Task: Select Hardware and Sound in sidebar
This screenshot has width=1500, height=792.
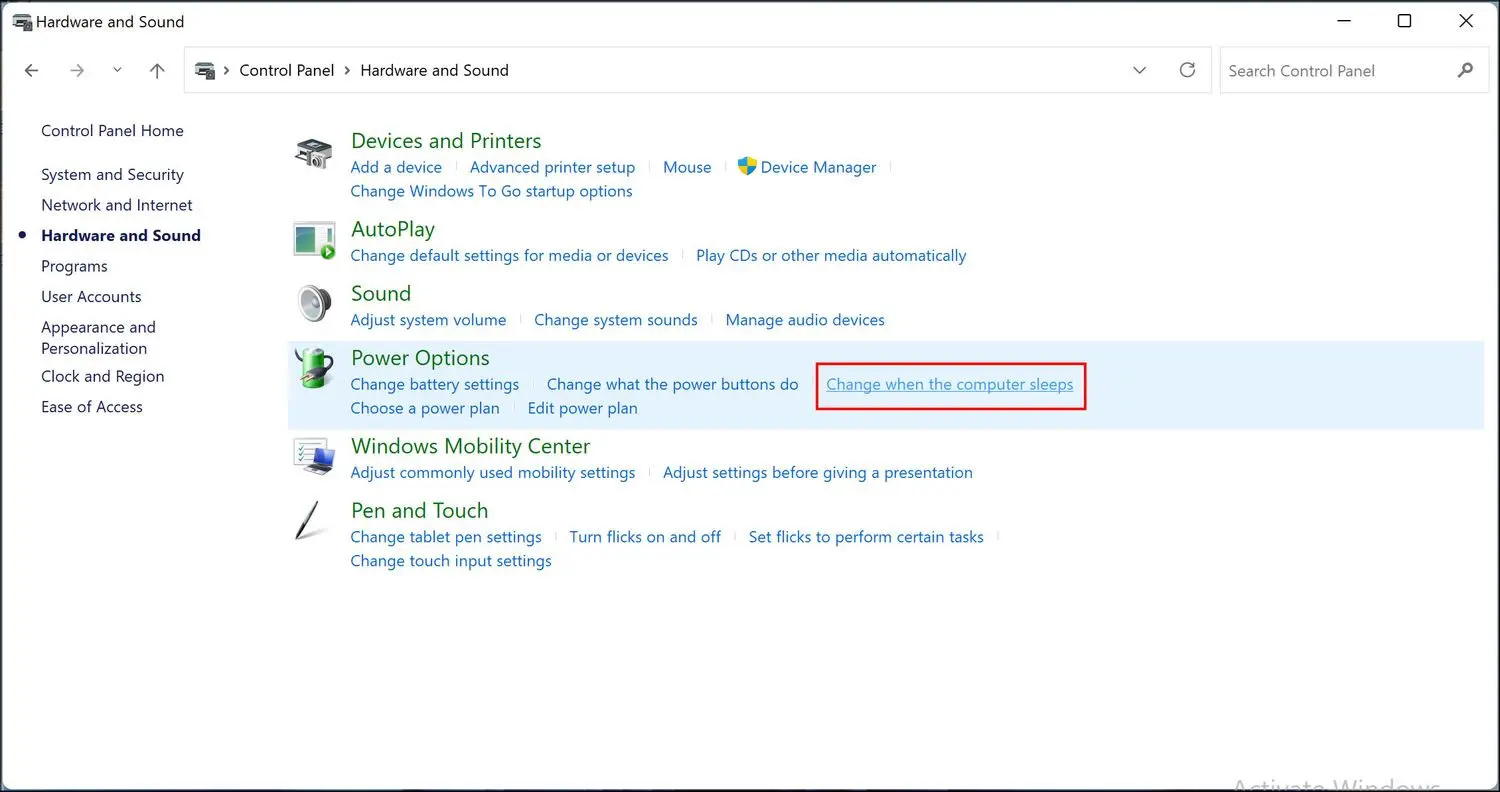Action: tap(121, 236)
